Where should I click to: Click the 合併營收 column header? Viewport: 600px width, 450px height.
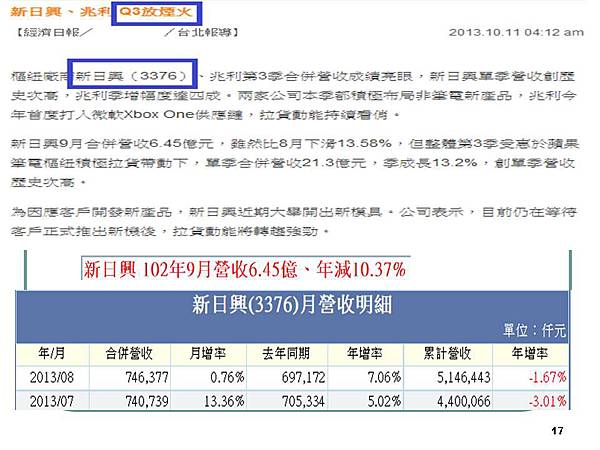tap(129, 353)
